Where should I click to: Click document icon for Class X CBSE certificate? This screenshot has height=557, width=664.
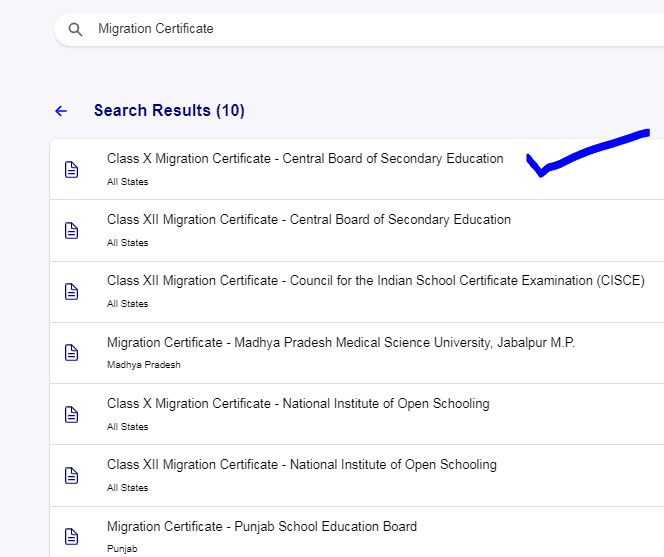point(71,169)
